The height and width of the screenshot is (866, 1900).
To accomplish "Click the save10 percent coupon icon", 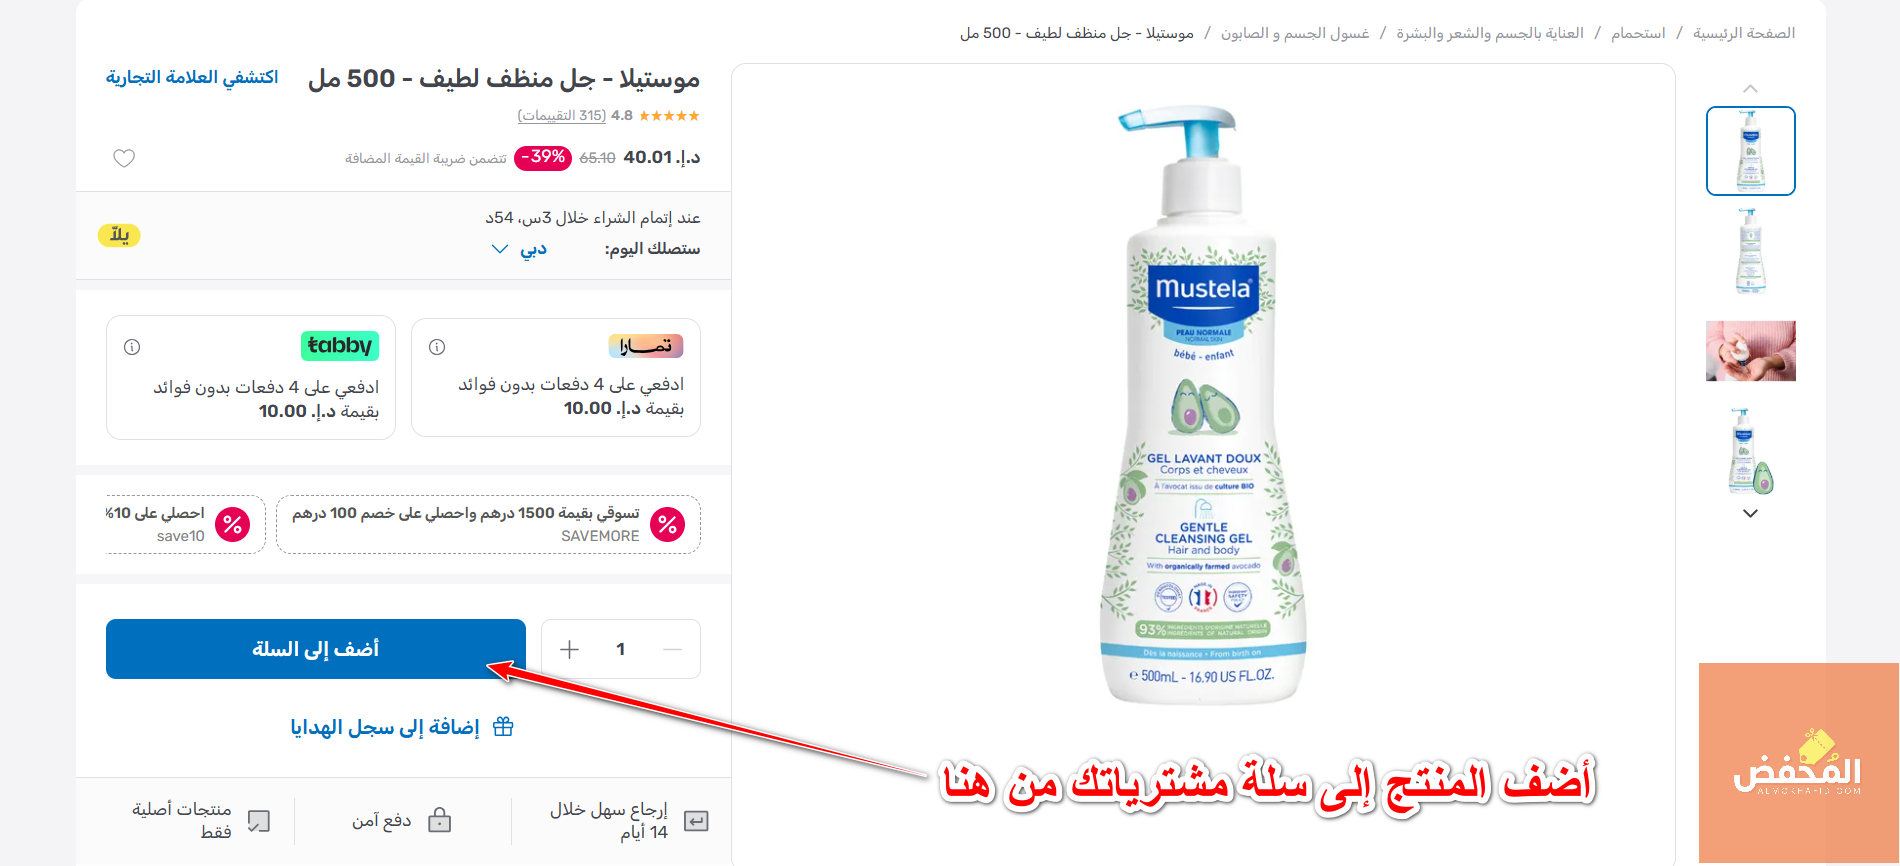I will coord(233,524).
